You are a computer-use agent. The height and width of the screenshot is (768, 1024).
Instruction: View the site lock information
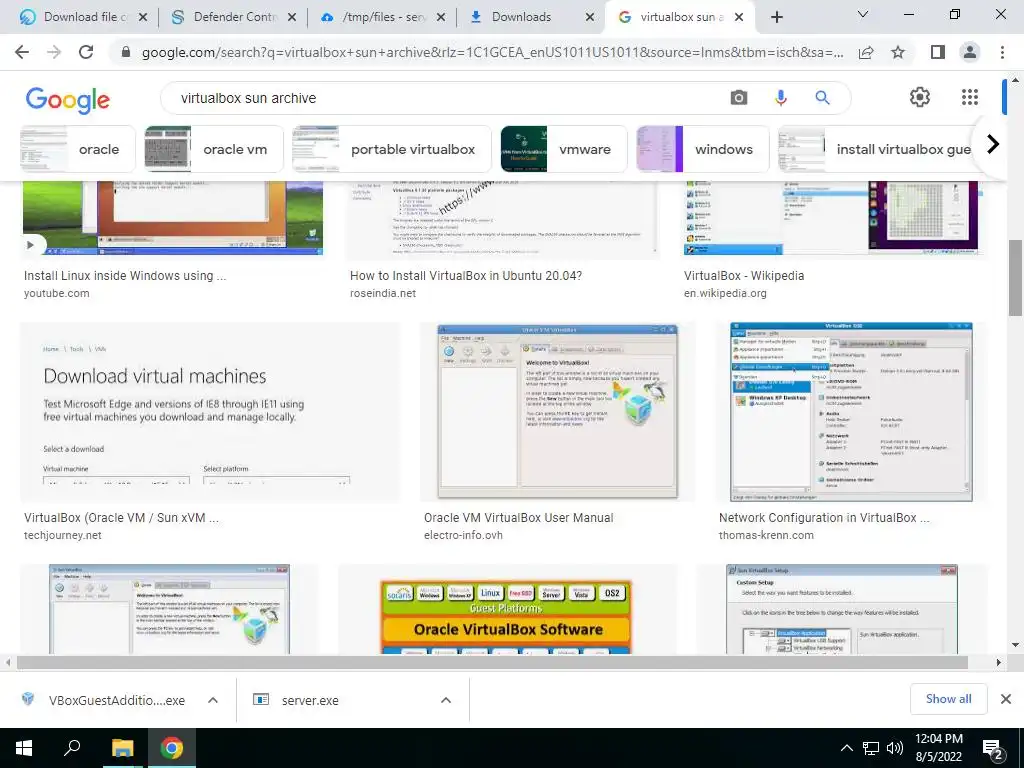click(126, 52)
